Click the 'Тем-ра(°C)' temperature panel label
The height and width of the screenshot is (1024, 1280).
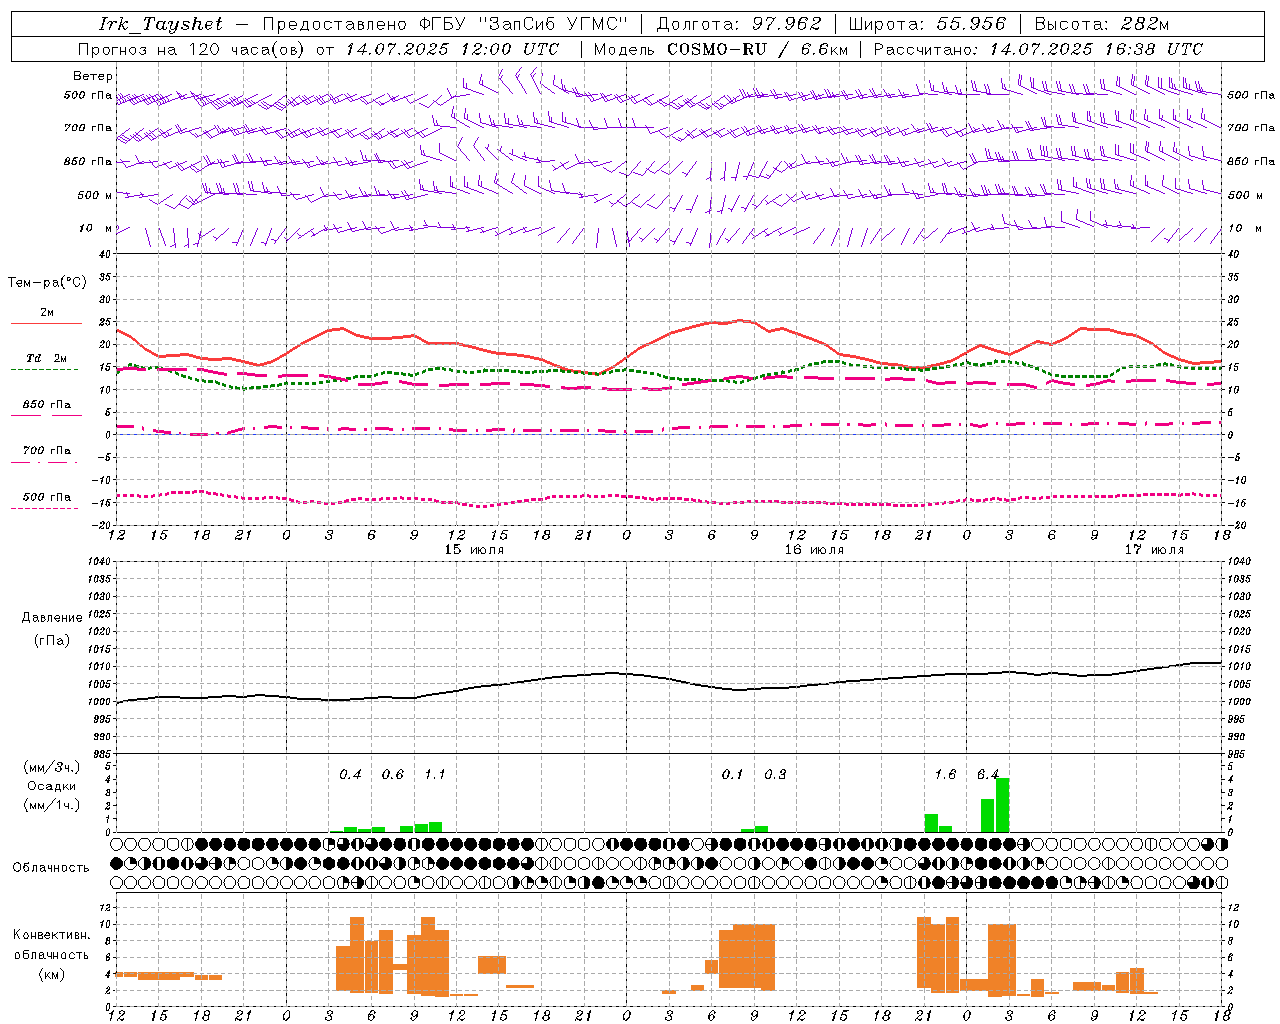(x=47, y=283)
